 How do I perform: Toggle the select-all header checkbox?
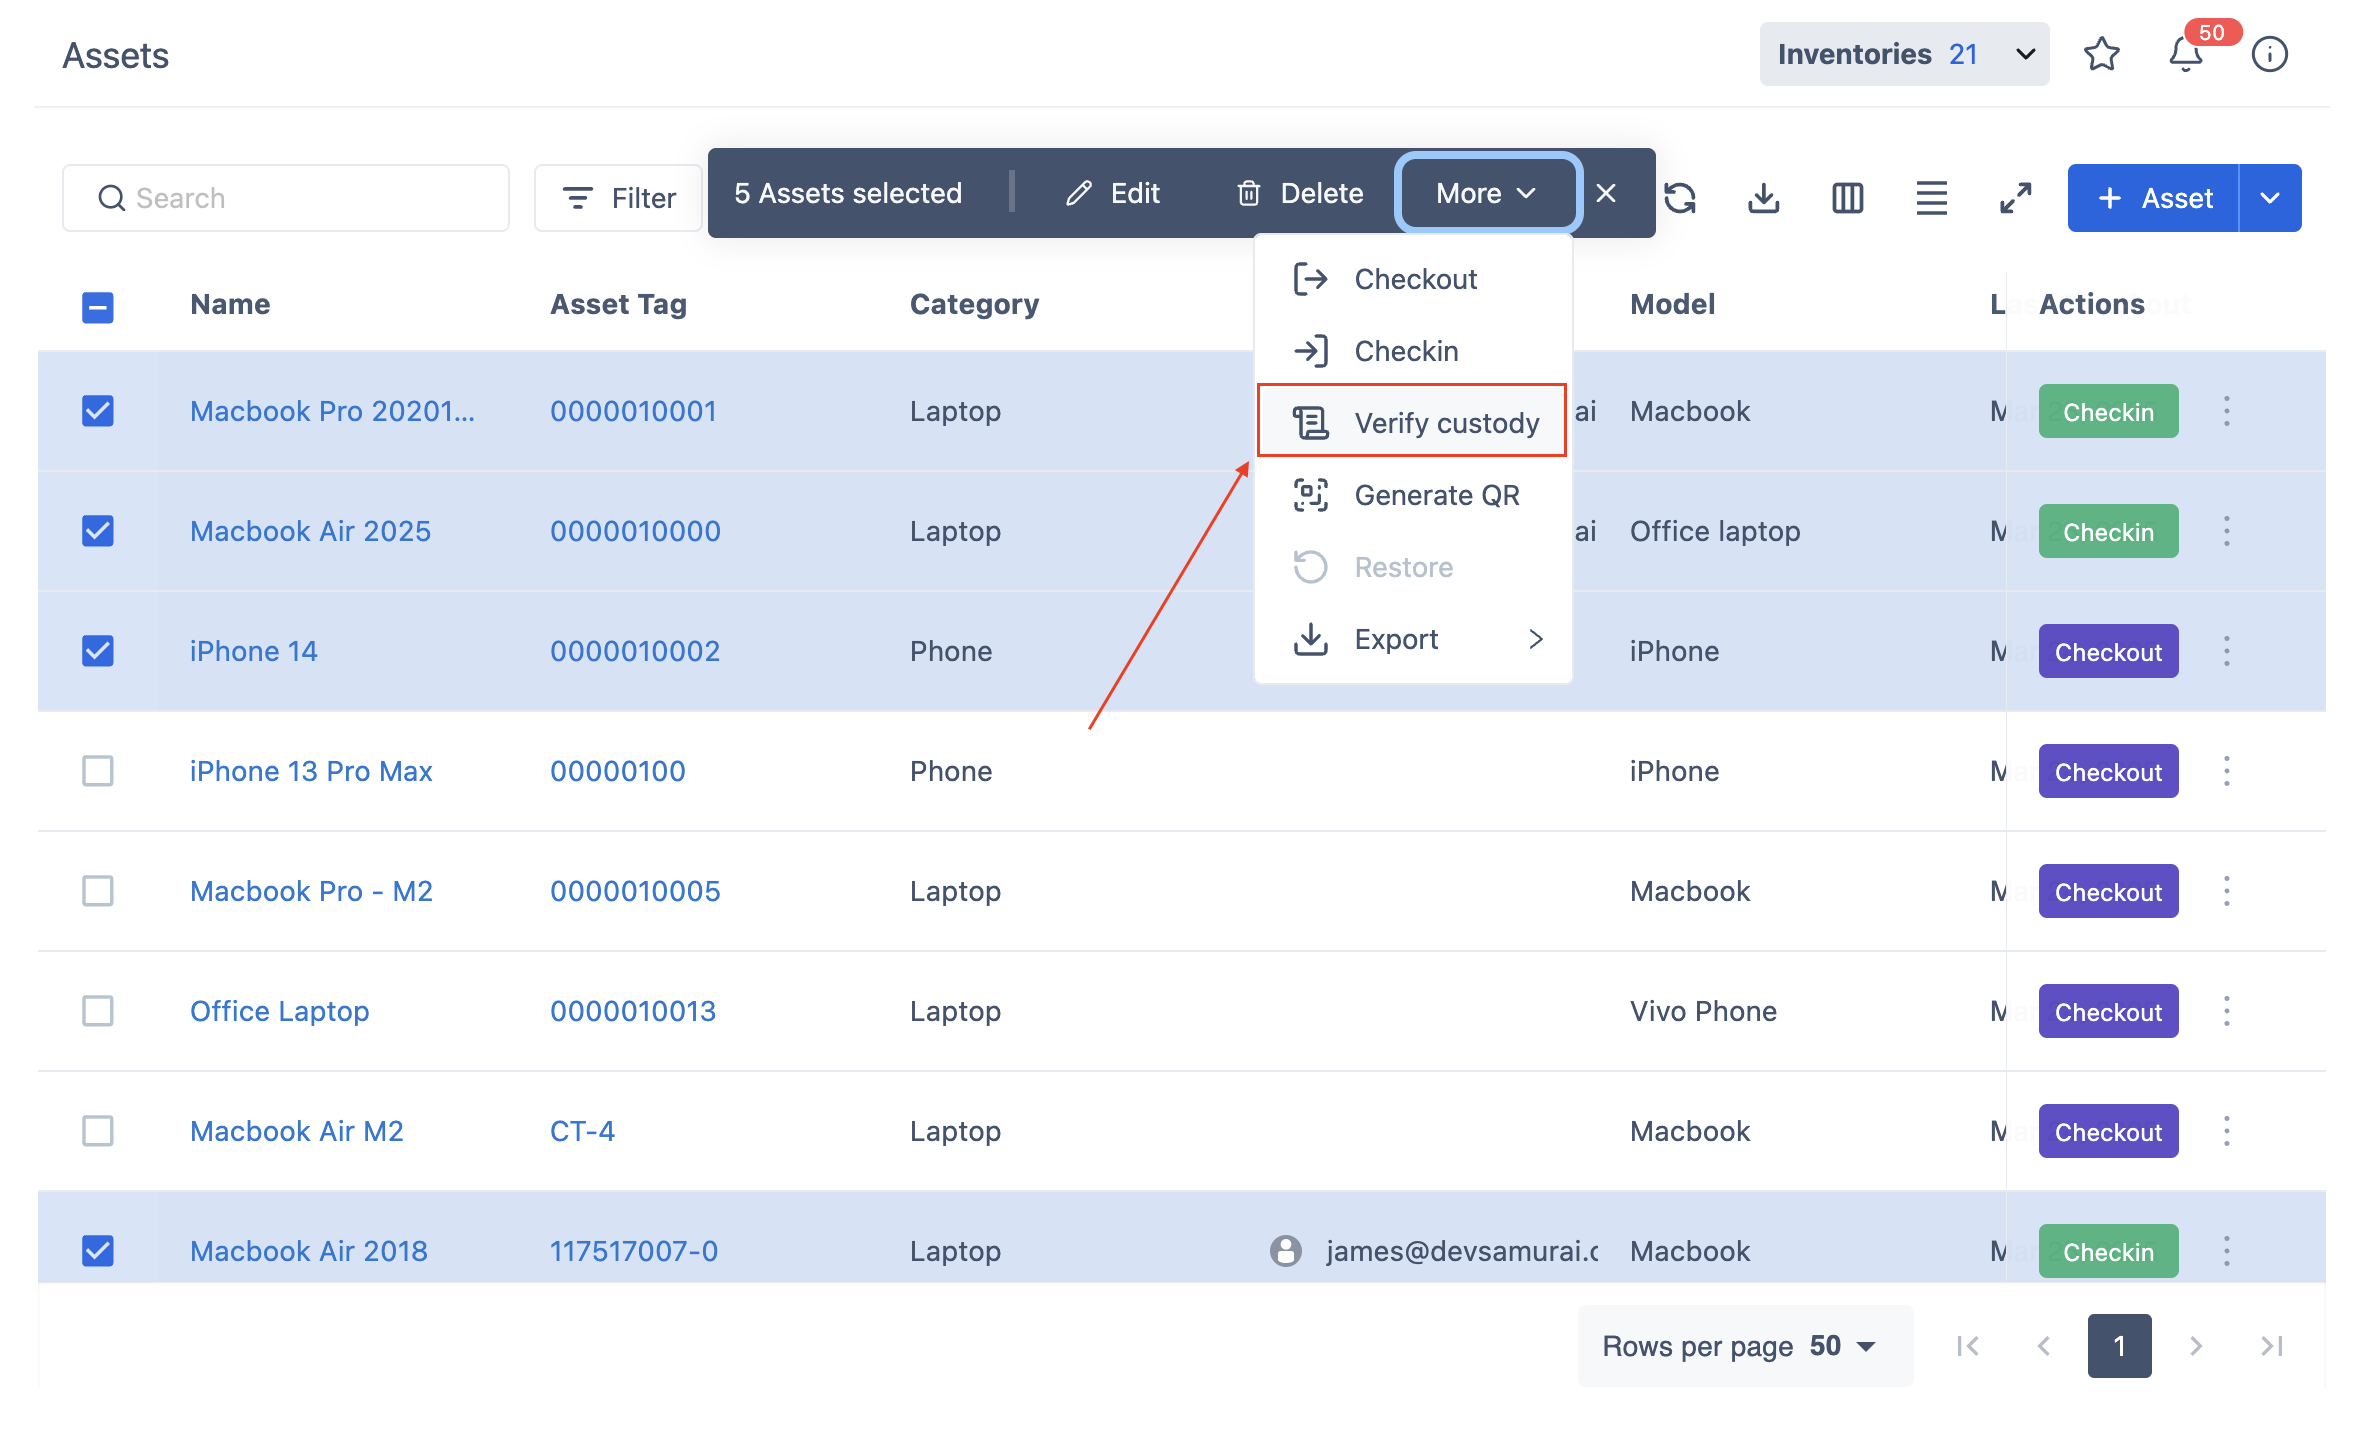98,307
